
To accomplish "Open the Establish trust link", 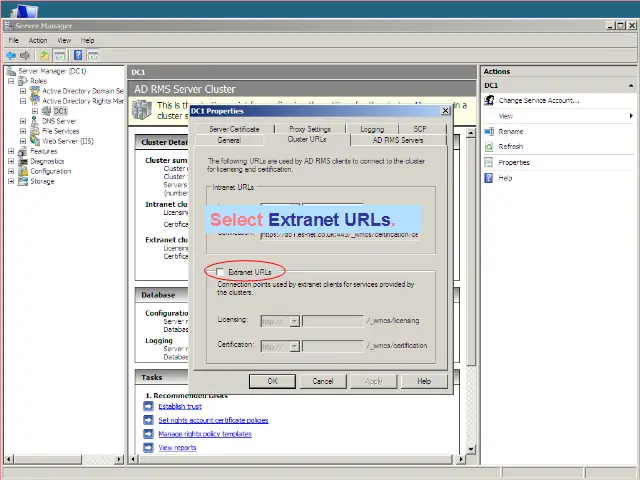I will (180, 406).
